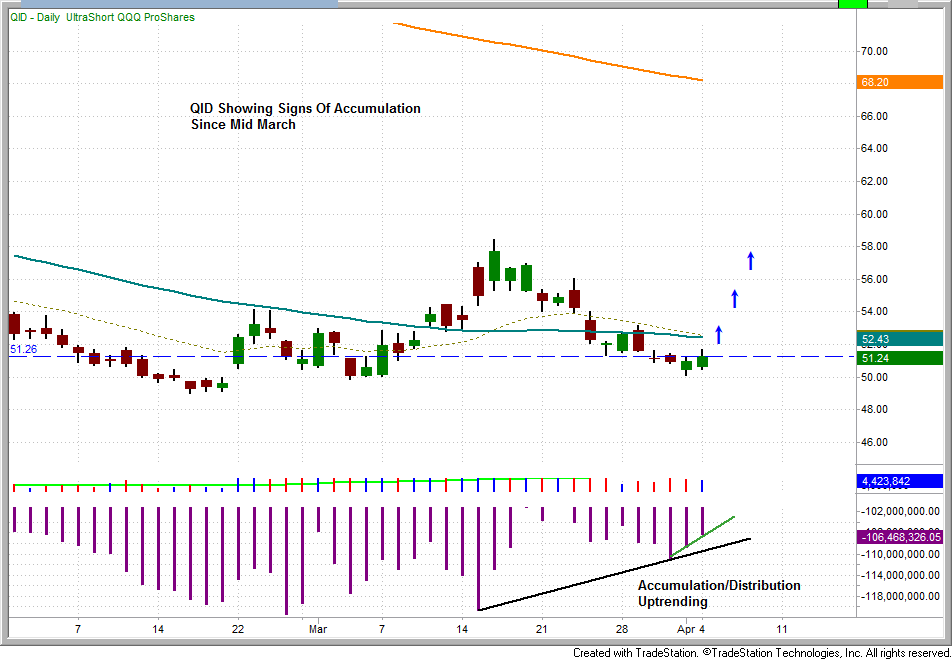Click the -118,000,000.00 indicator axis label
This screenshot has width=952, height=659.
[x=901, y=596]
